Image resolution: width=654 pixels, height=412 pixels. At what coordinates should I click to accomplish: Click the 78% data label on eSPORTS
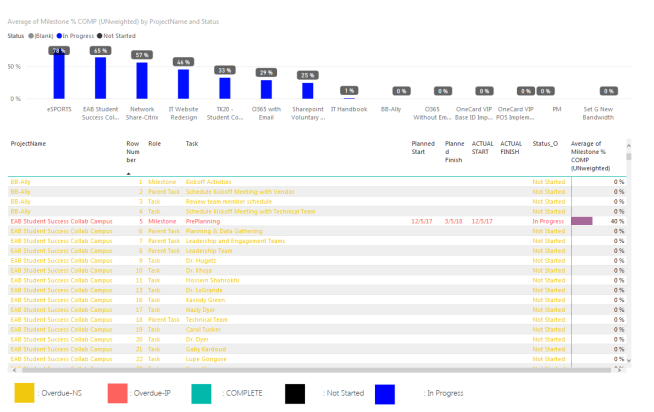tap(59, 50)
